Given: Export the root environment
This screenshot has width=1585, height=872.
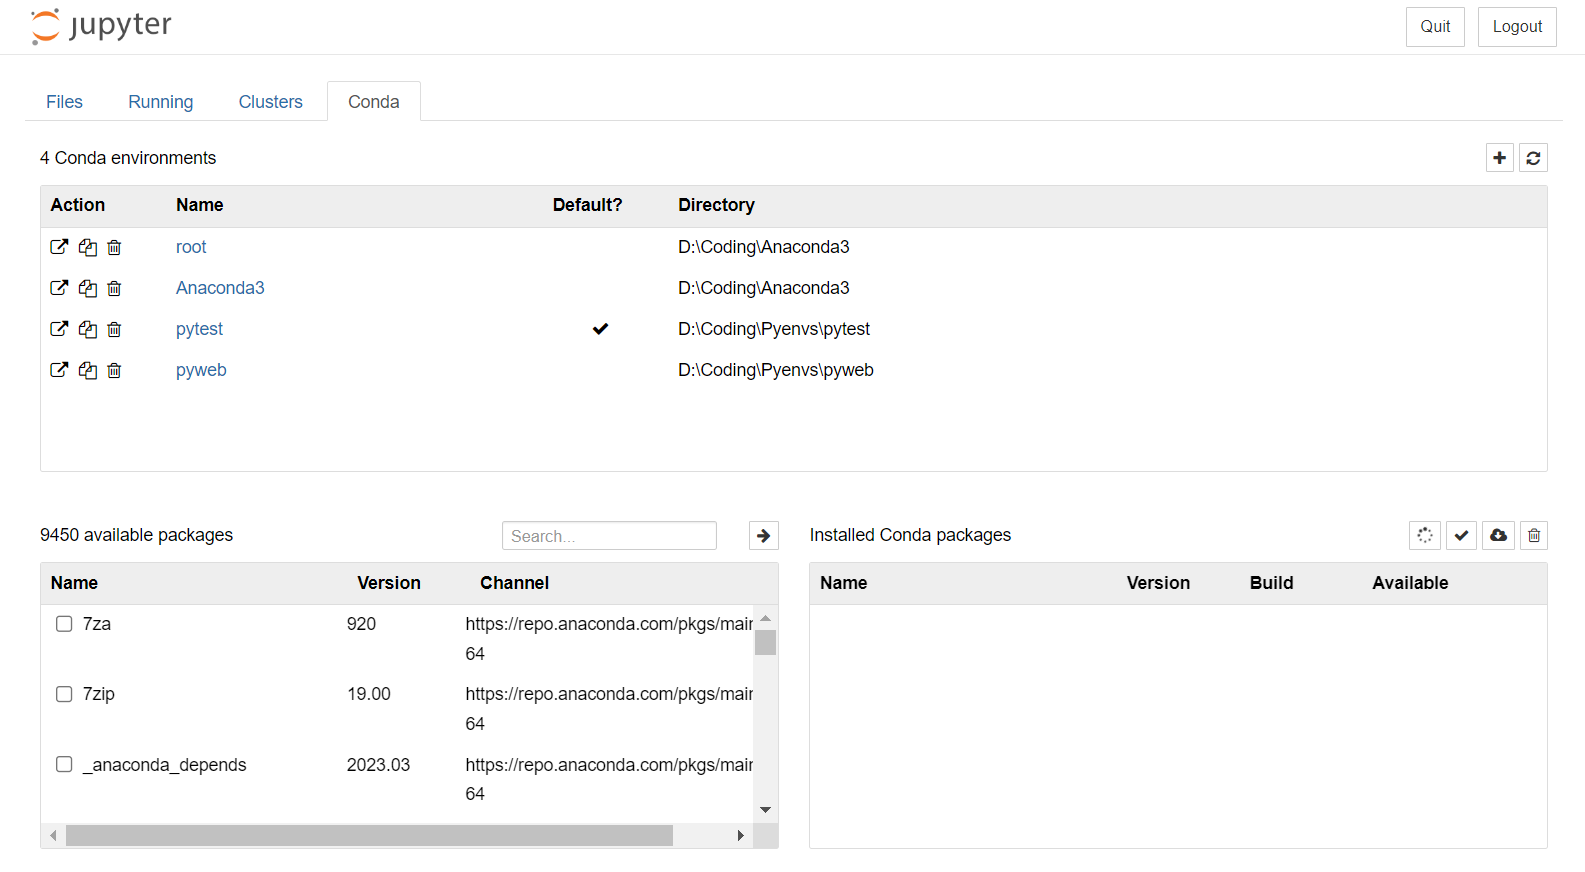Looking at the screenshot, I should [x=59, y=247].
